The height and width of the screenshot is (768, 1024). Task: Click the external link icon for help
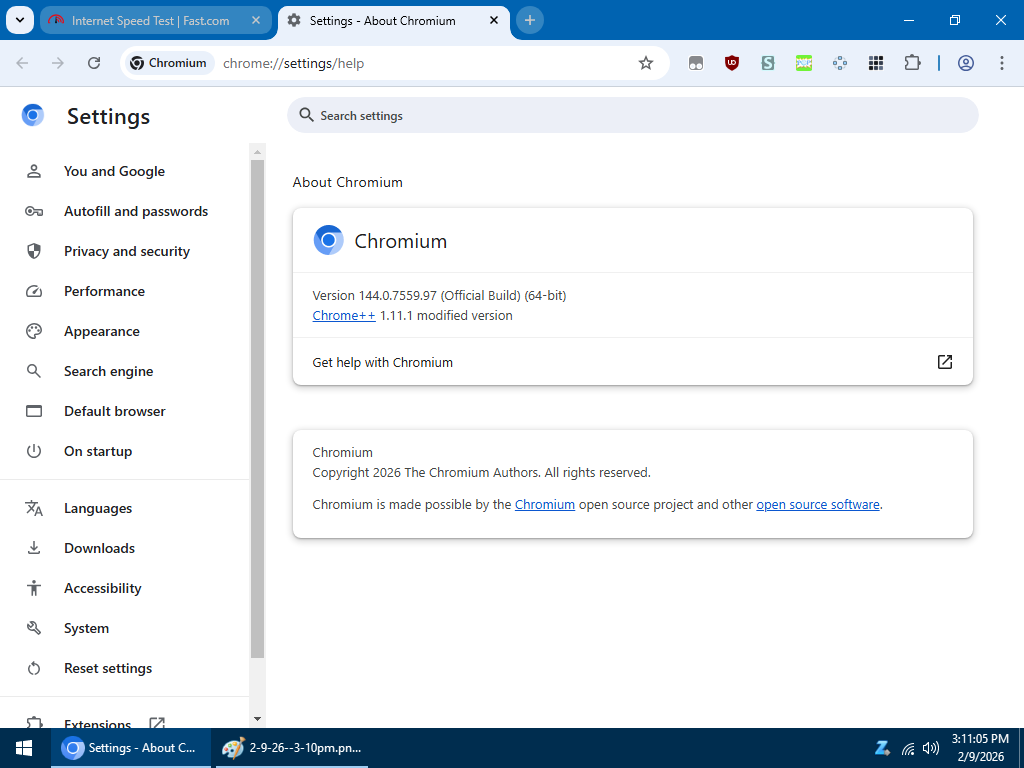tap(944, 362)
